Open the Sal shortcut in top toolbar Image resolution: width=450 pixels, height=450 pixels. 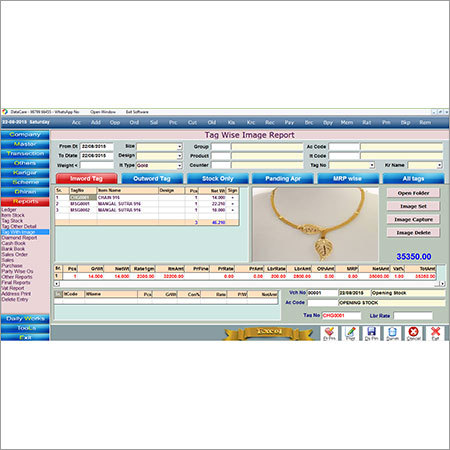(154, 122)
